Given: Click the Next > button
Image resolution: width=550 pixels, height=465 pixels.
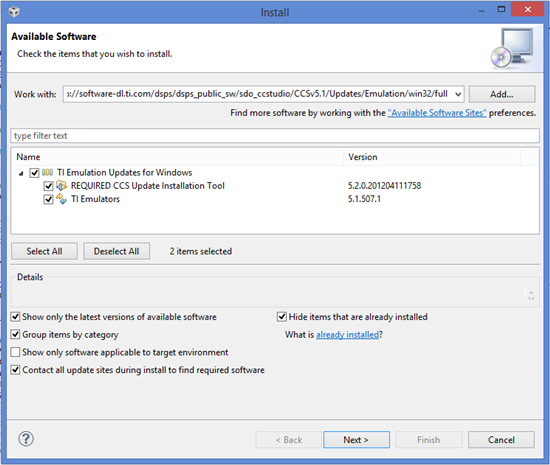Looking at the screenshot, I should pyautogui.click(x=356, y=440).
